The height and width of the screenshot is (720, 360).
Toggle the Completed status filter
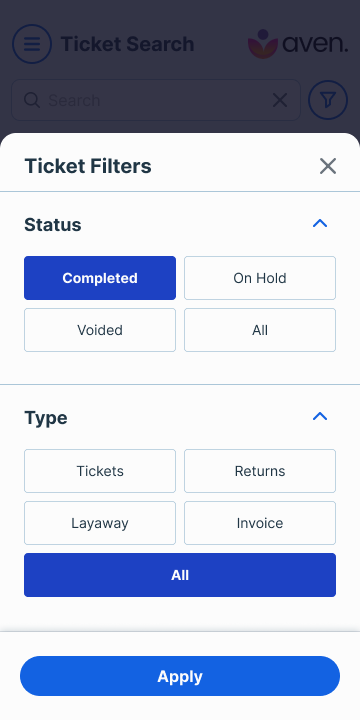[100, 278]
